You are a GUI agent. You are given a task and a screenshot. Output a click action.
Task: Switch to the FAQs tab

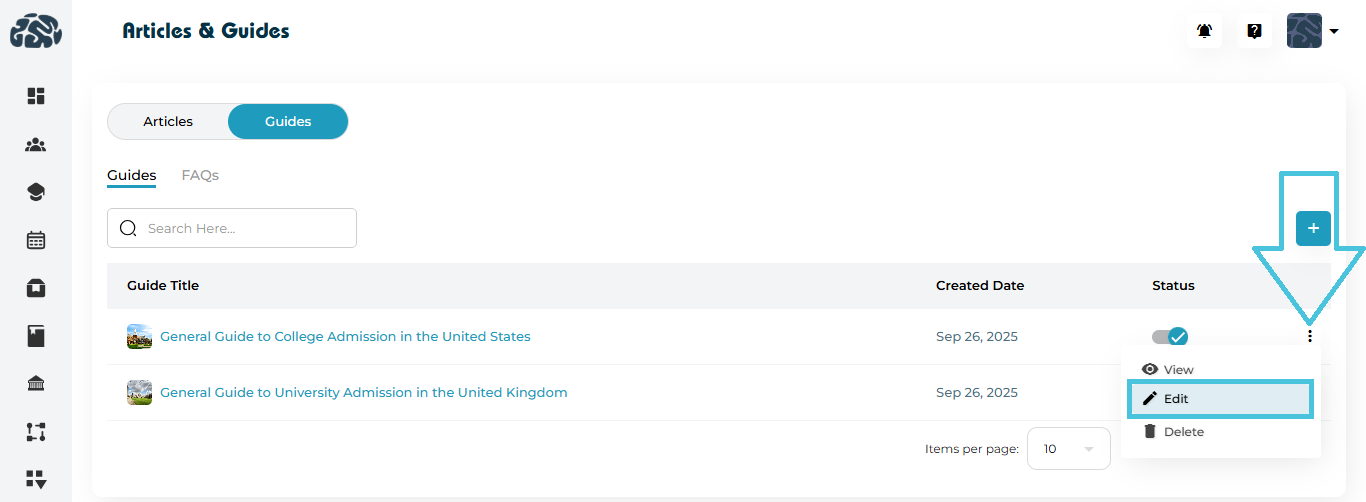[x=200, y=175]
